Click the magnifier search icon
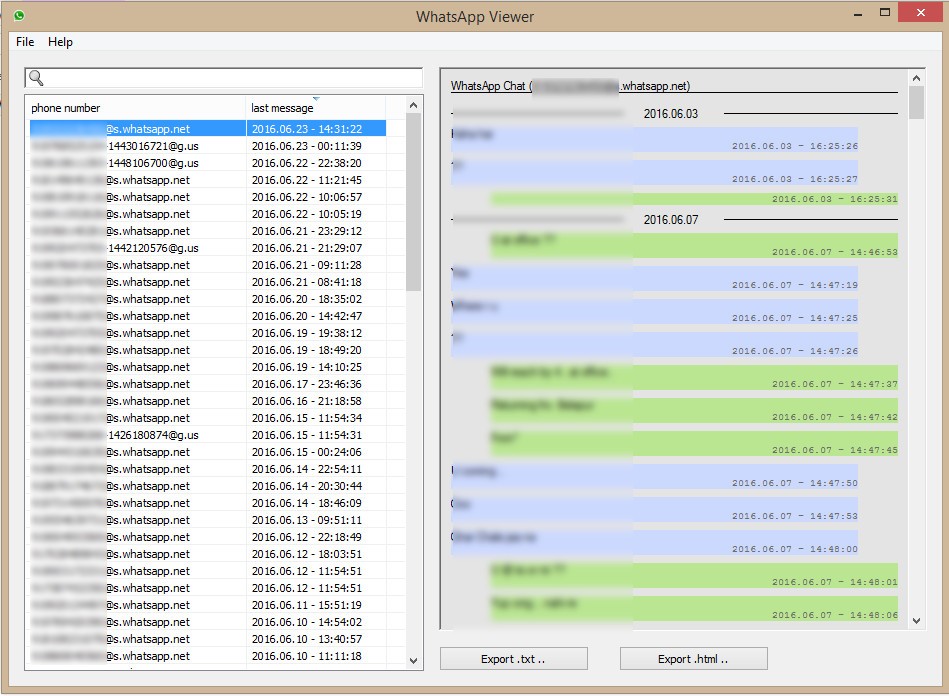 (x=36, y=77)
